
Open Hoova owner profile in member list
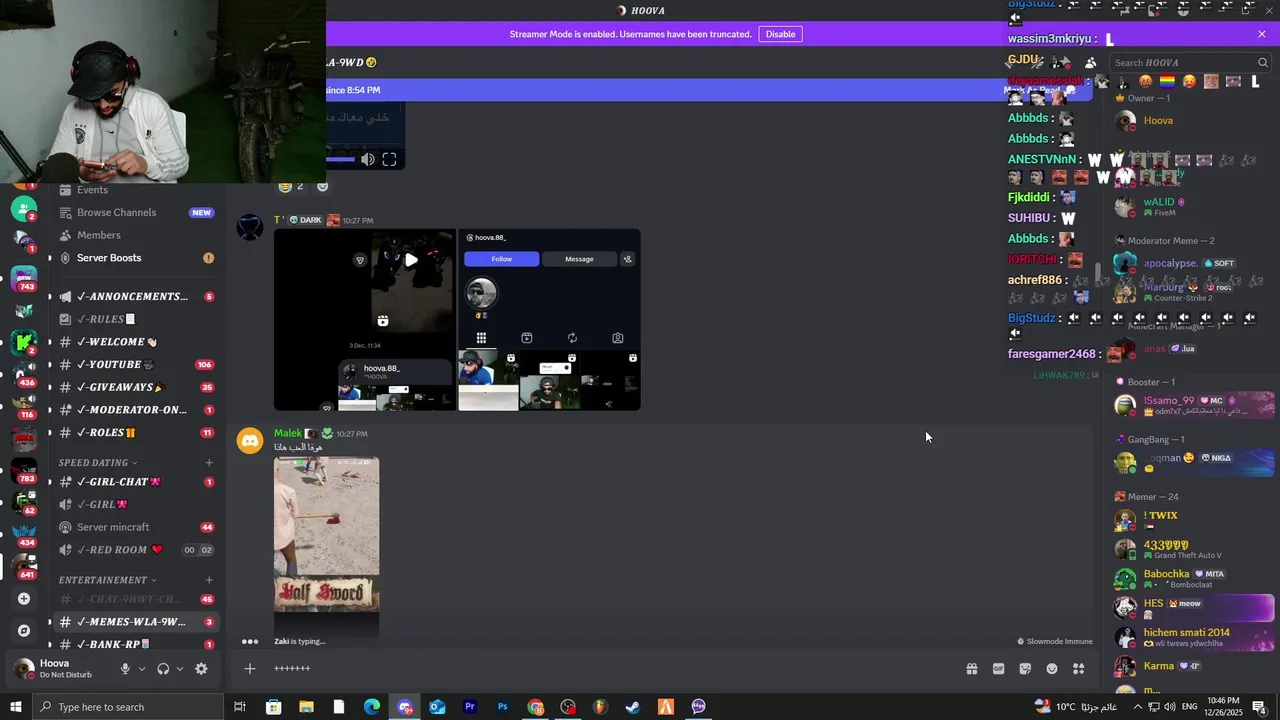[1190, 121]
